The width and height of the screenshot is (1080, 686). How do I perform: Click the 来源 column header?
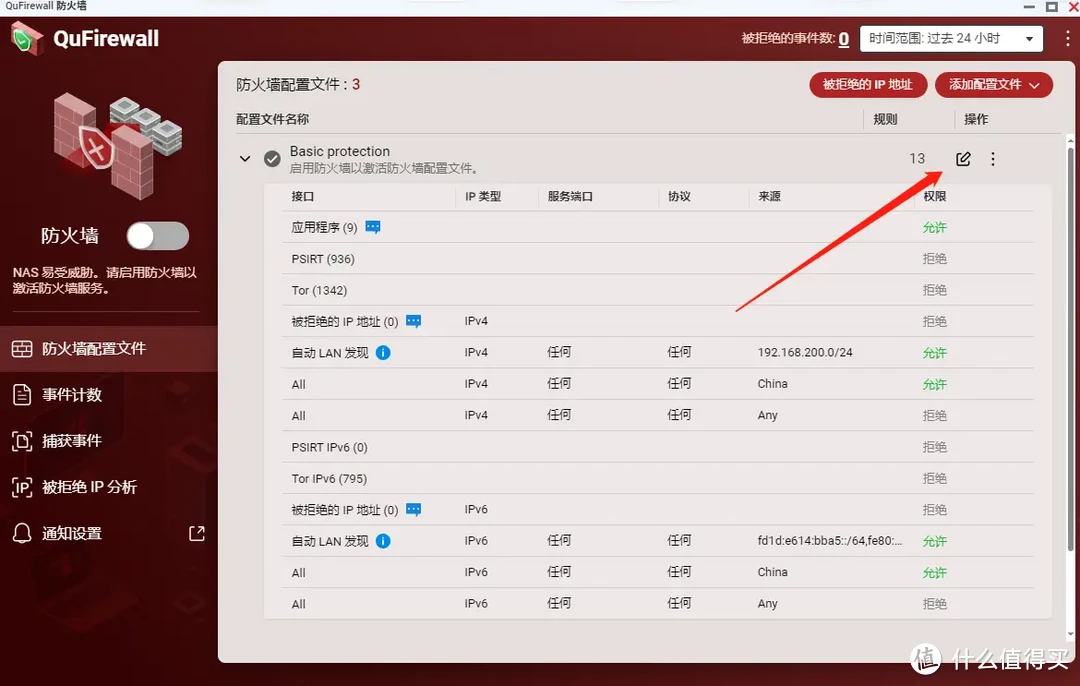[769, 196]
